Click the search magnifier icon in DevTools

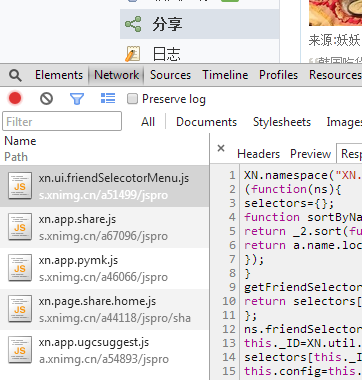pyautogui.click(x=15, y=76)
